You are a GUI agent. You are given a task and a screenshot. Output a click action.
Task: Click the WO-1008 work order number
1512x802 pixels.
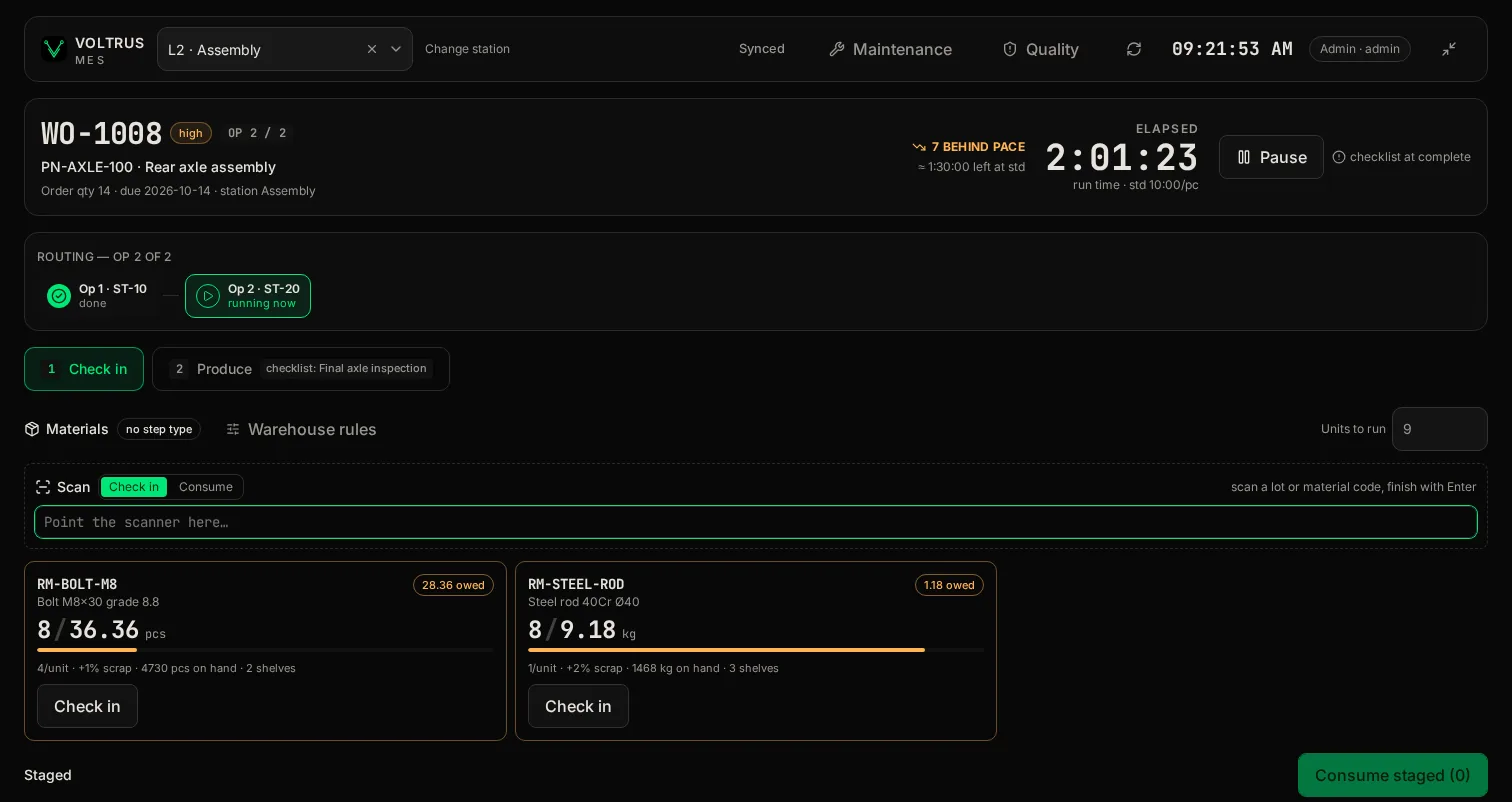click(x=101, y=133)
